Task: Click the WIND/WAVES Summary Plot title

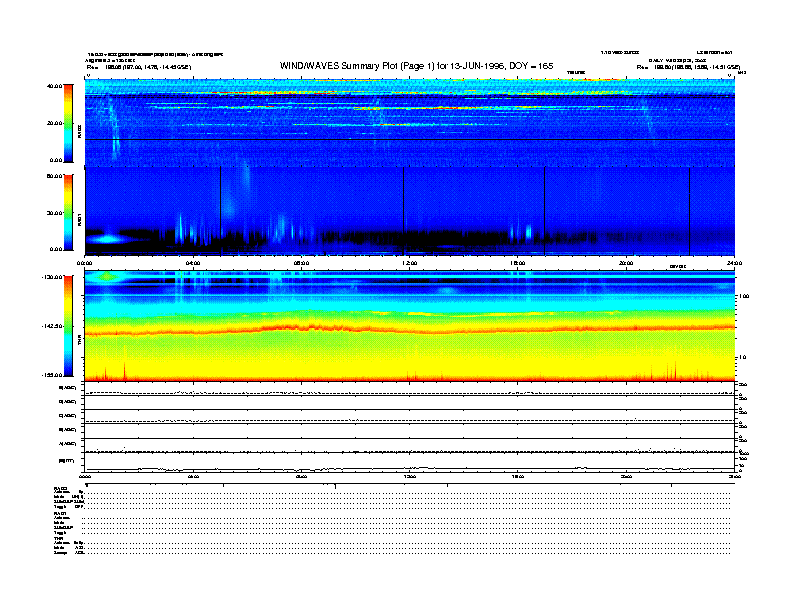Action: click(416, 66)
